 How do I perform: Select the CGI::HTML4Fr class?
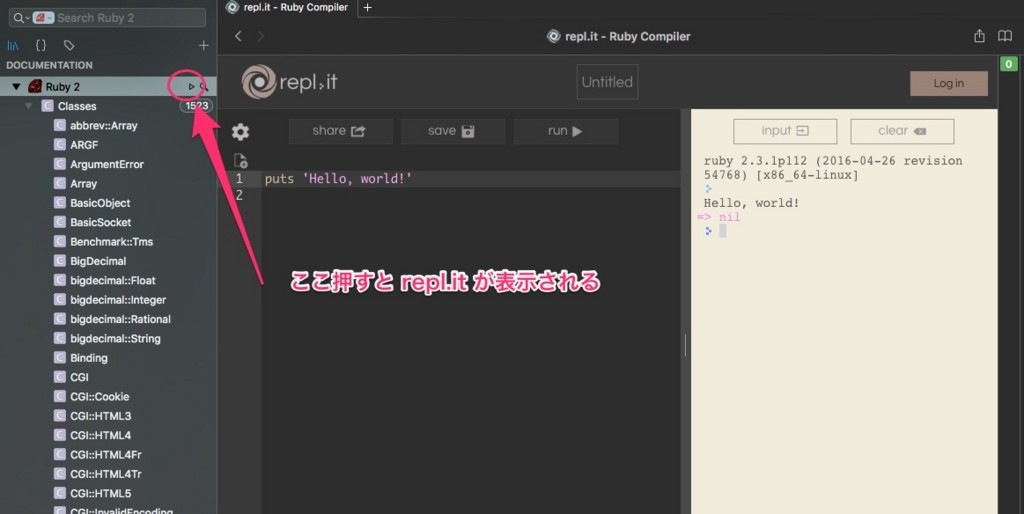coord(106,455)
